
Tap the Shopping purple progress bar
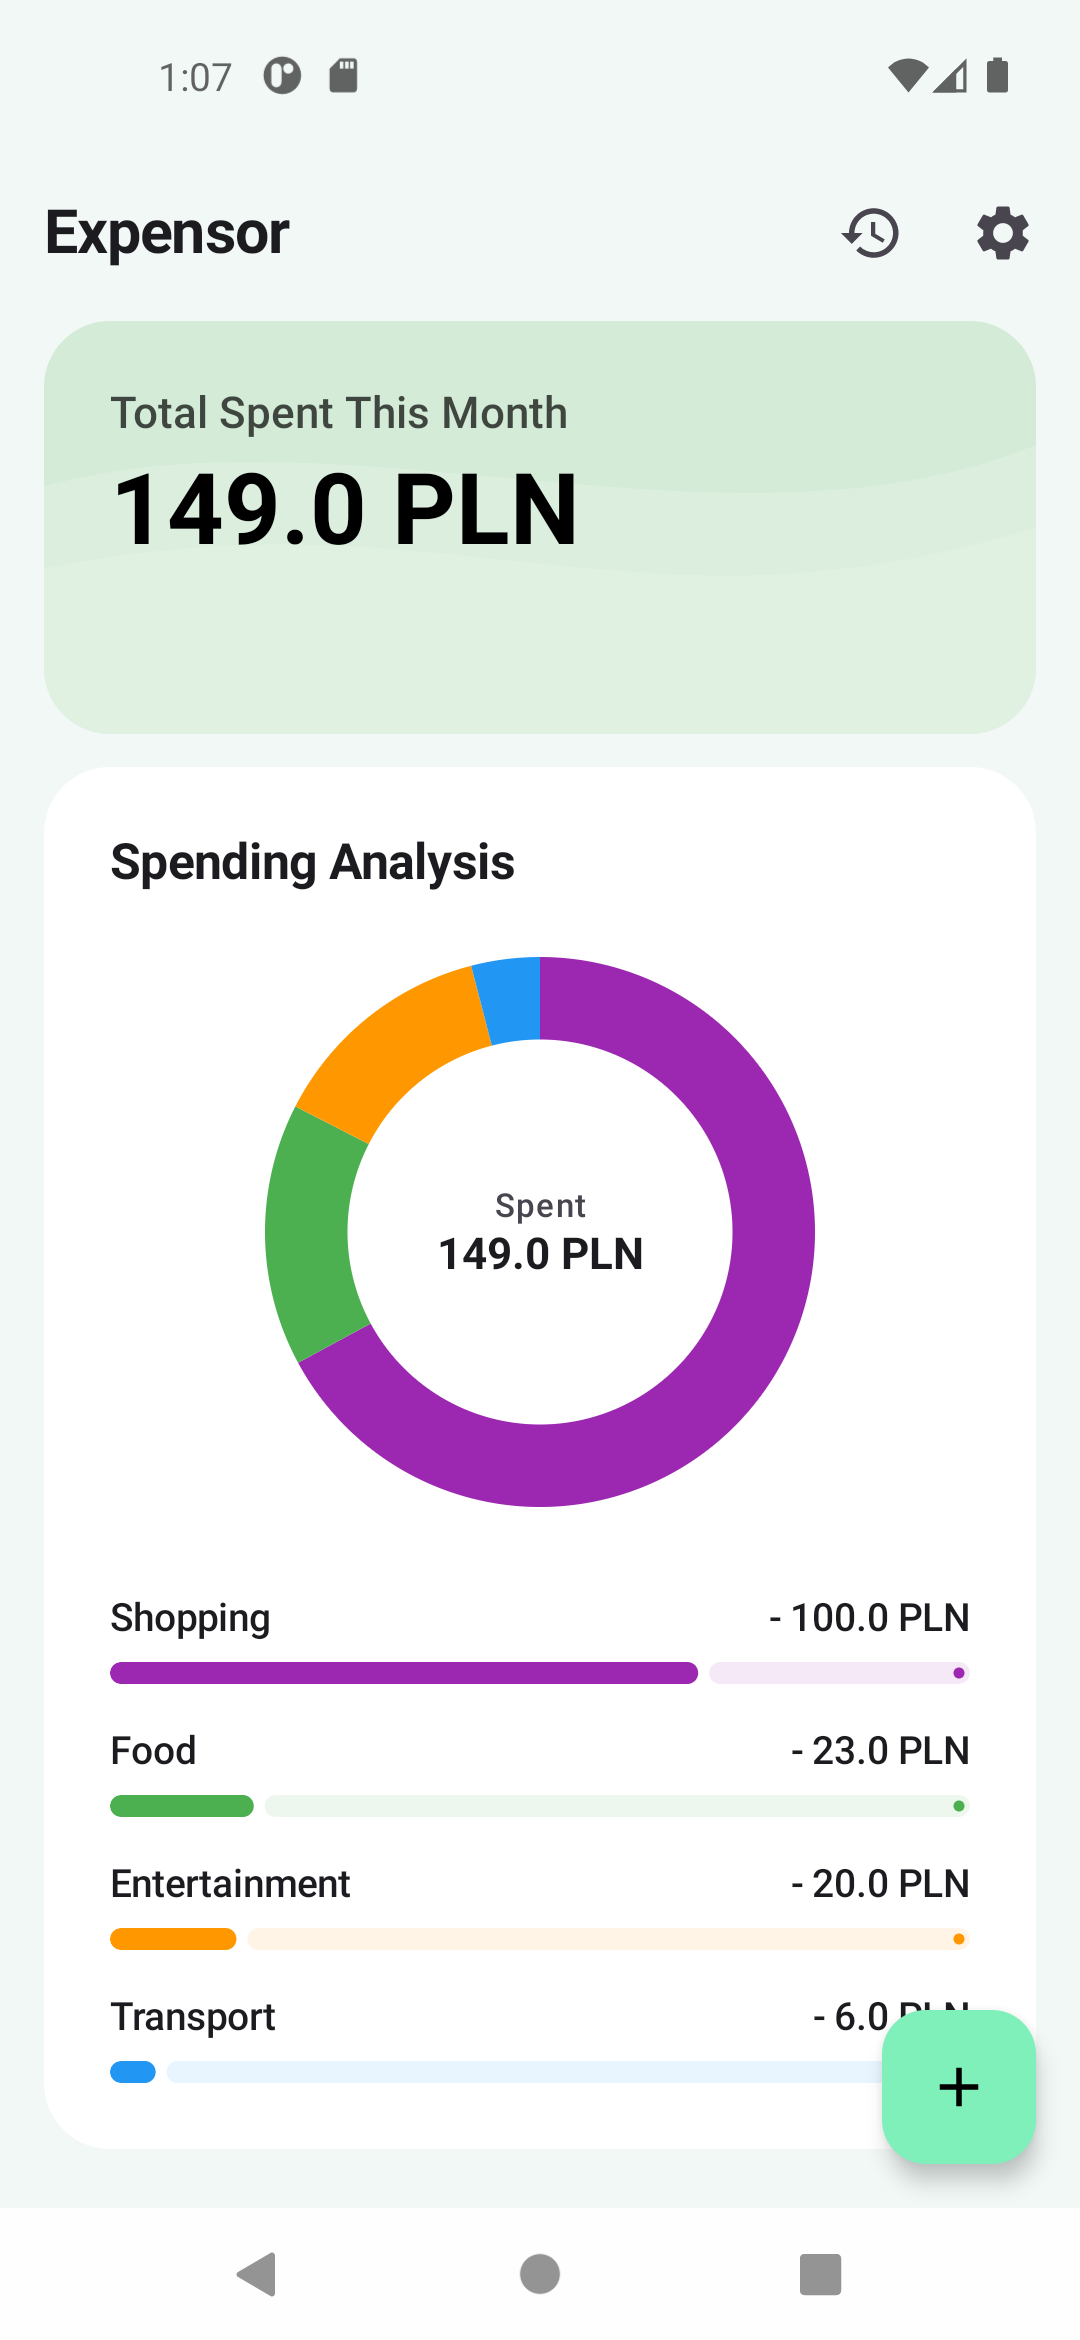(x=404, y=1673)
